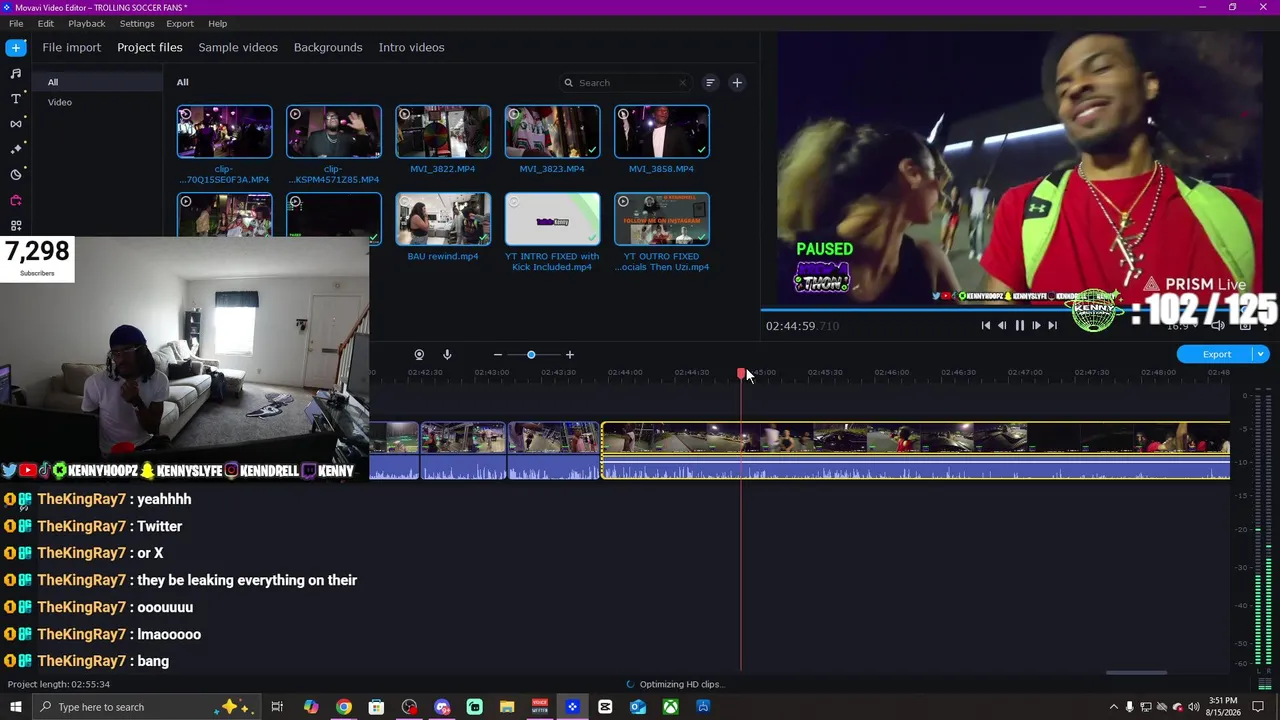Screen dimensions: 1280x720
Task: Open Windows Task View button
Action: coord(277,707)
